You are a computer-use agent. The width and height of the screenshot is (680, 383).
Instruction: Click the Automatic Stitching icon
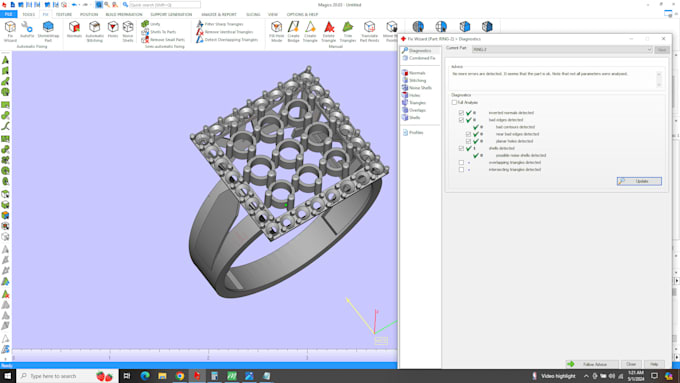95,32
